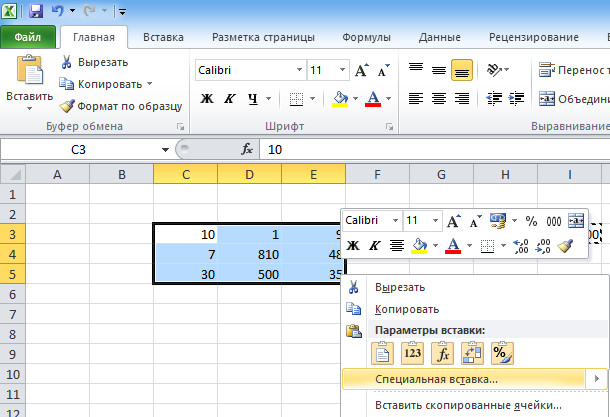Customize quick access toolbar dropdown
610x417 pixels.
(x=123, y=12)
